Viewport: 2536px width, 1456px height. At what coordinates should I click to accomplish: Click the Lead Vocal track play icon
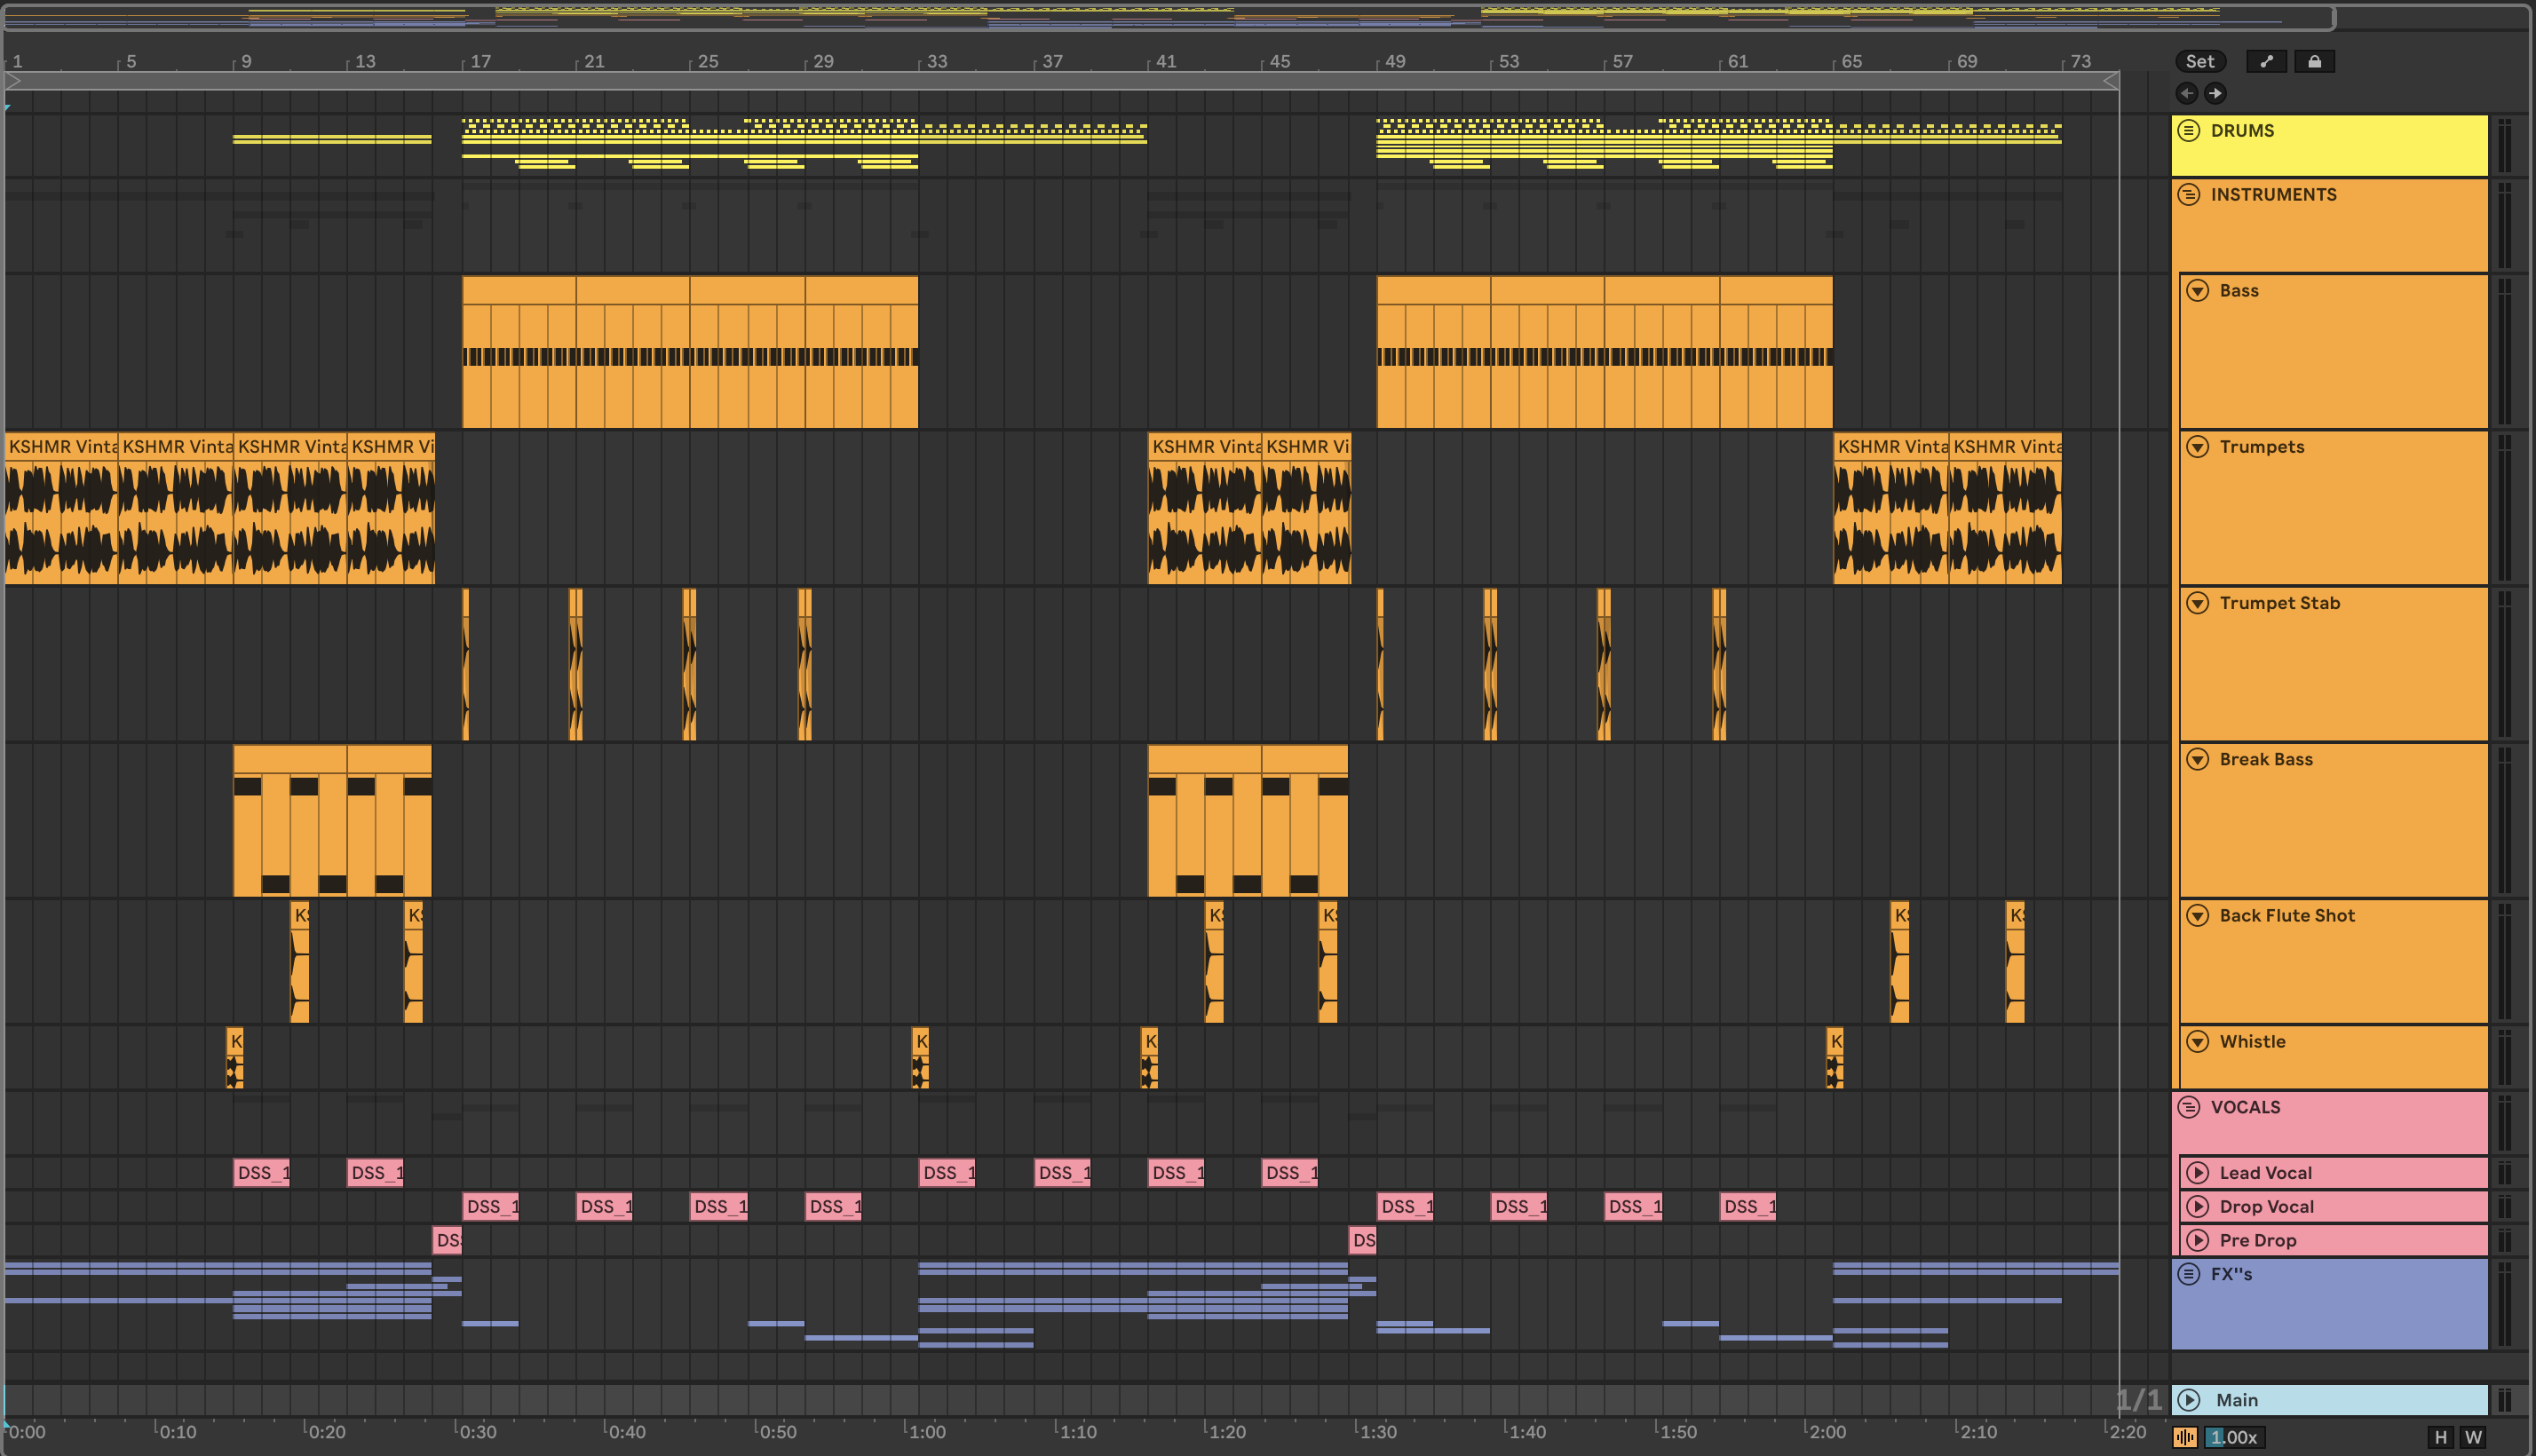(2197, 1172)
